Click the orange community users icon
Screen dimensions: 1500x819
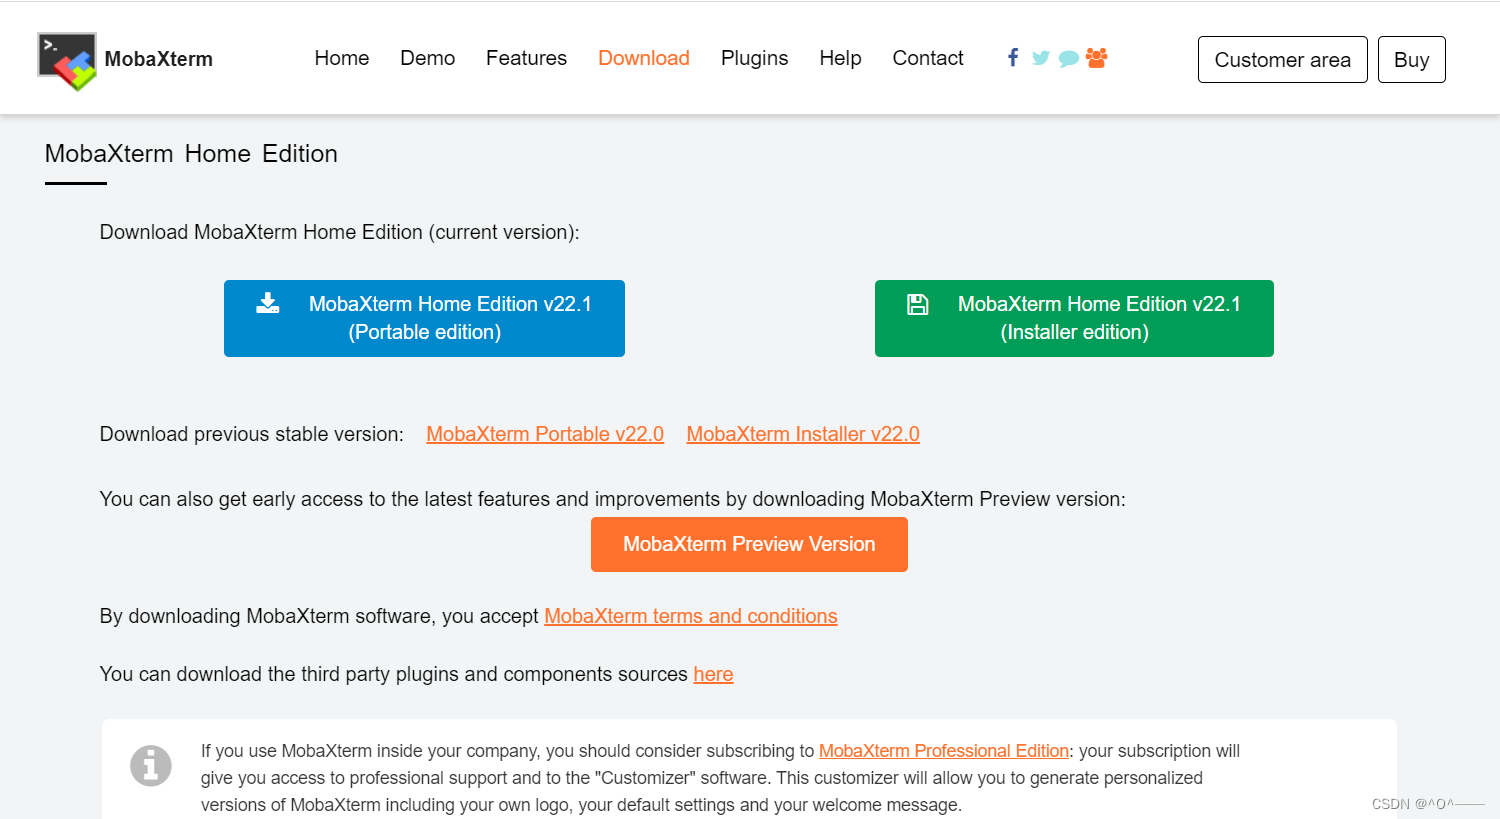(x=1096, y=58)
